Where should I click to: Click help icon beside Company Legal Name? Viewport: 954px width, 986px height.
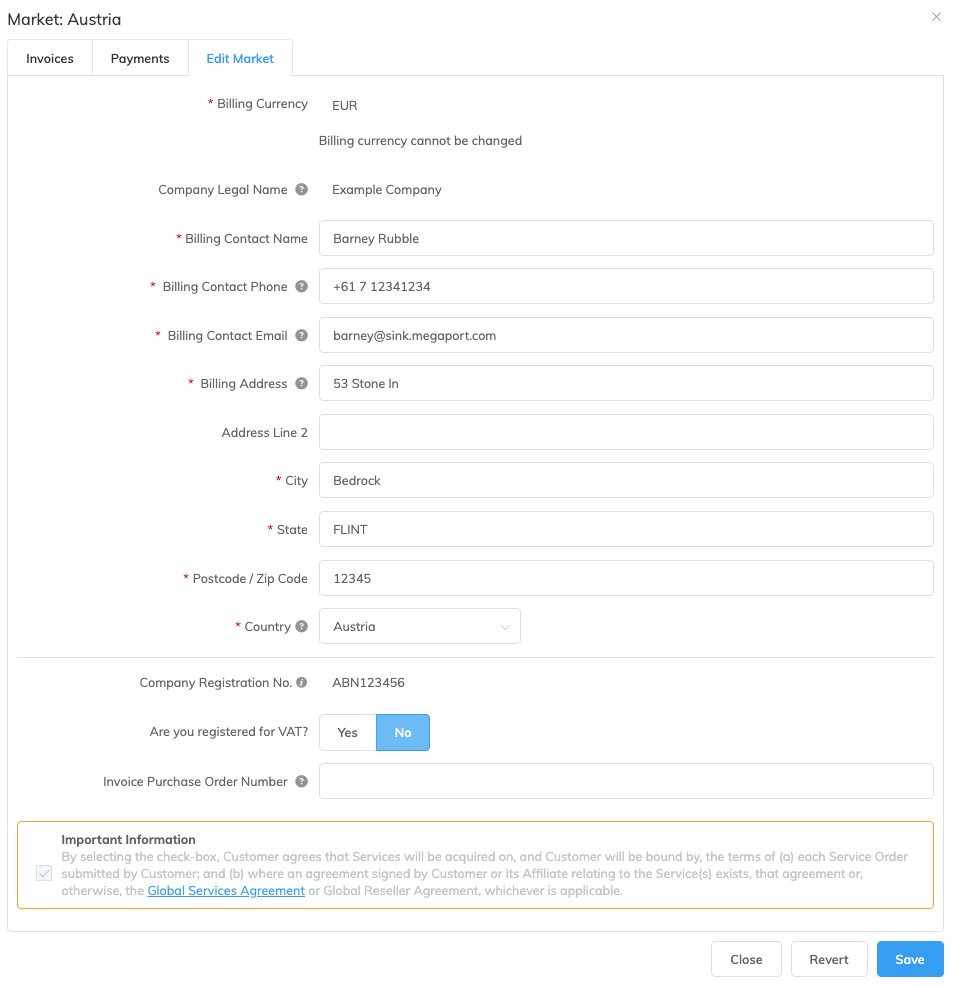pos(301,190)
